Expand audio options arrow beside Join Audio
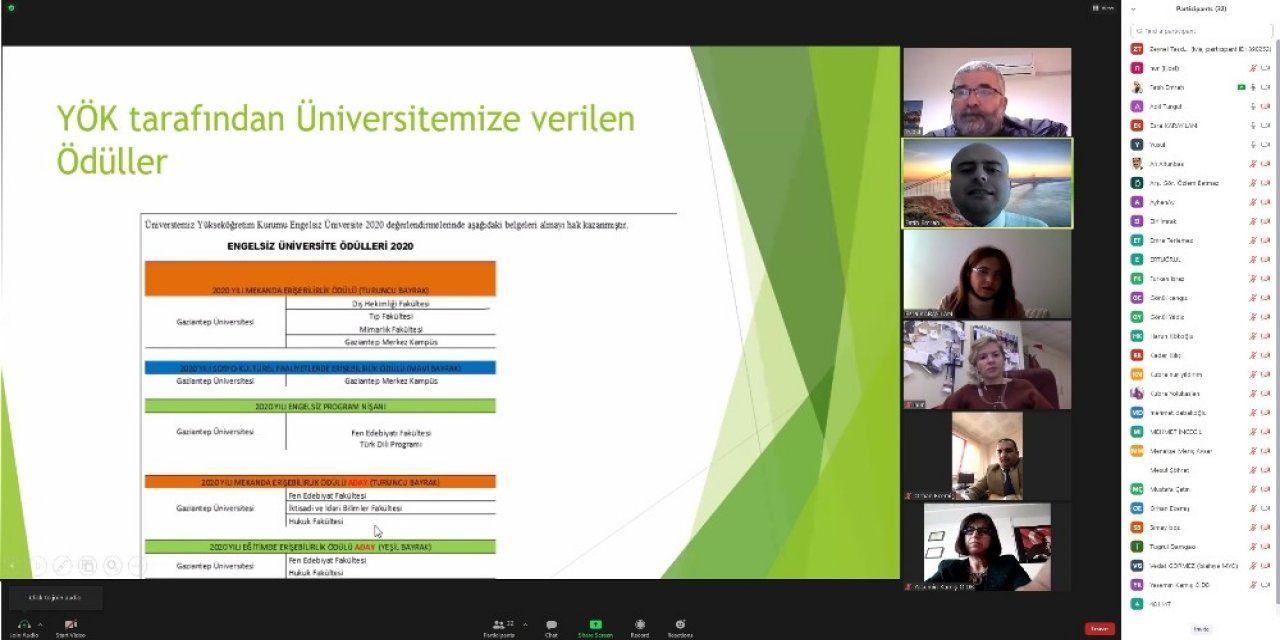The height and width of the screenshot is (640, 1280). (x=40, y=624)
